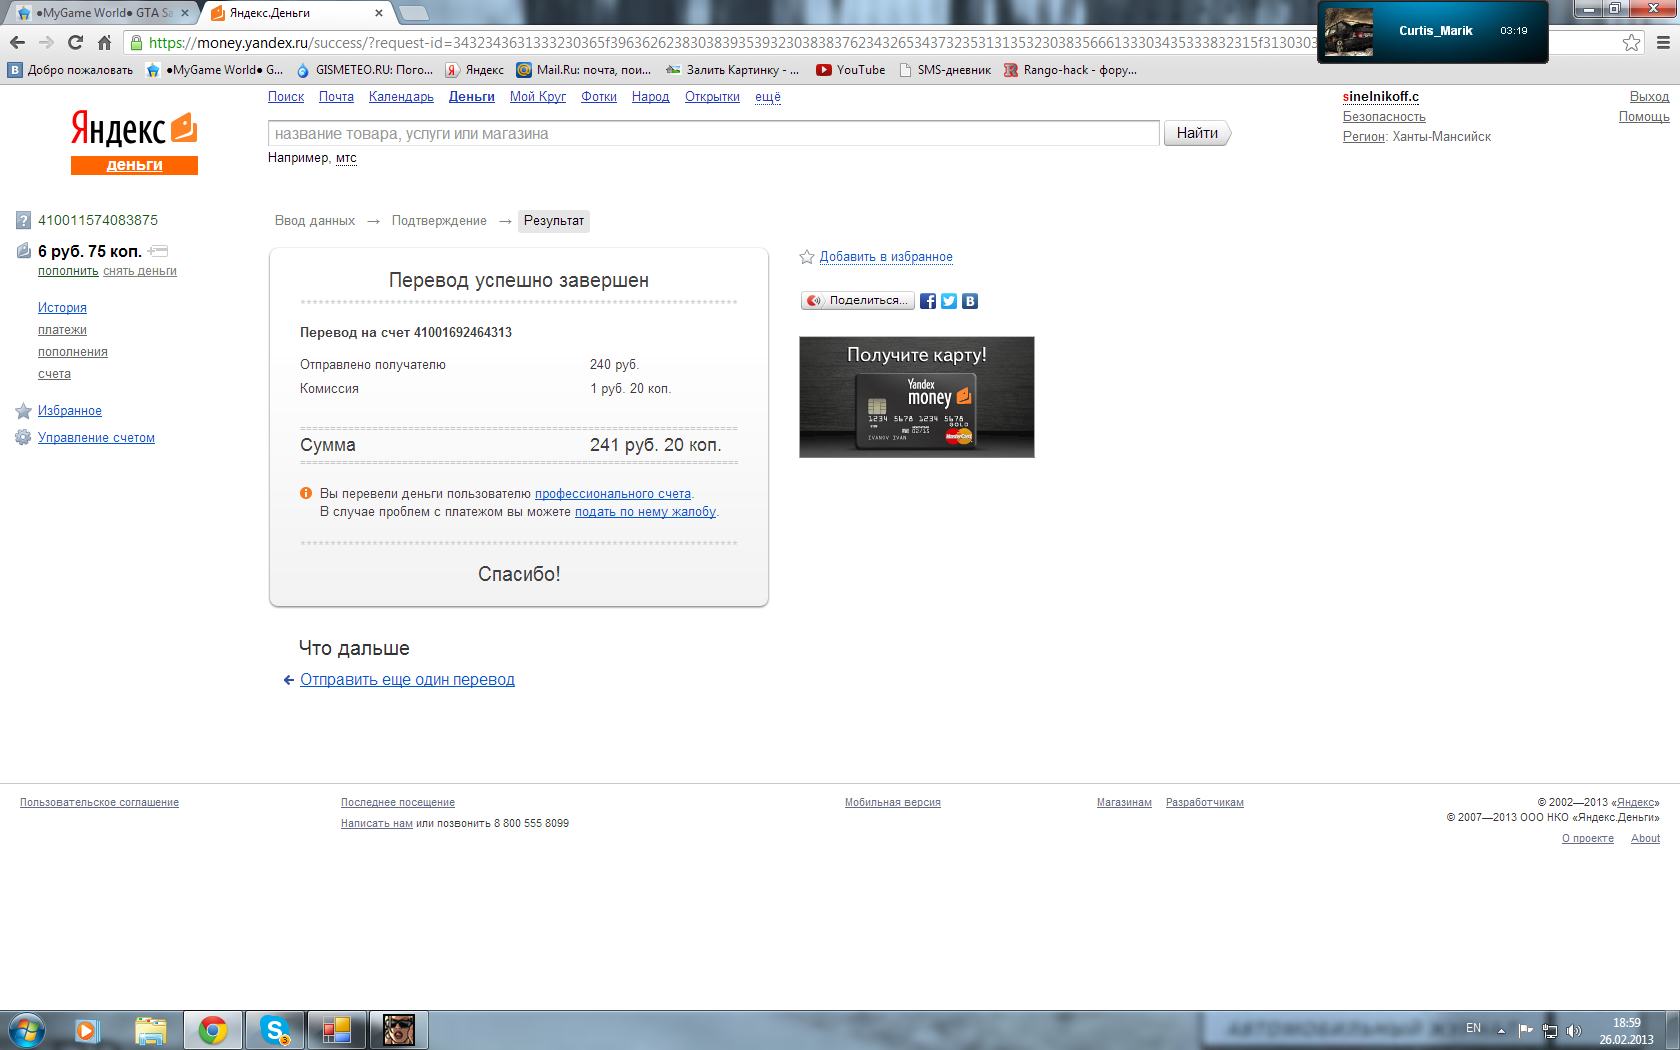
Task: Click the sinelnikoff.c username link
Action: (1381, 97)
